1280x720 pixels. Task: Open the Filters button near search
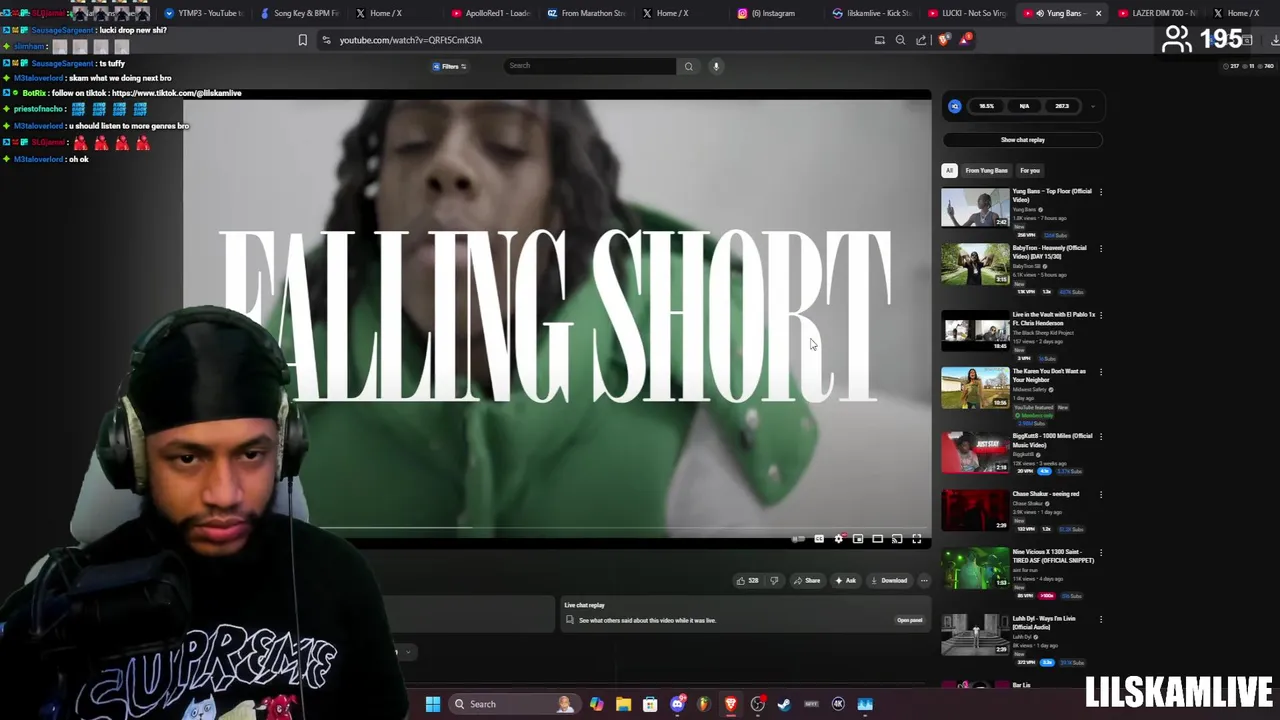point(450,66)
